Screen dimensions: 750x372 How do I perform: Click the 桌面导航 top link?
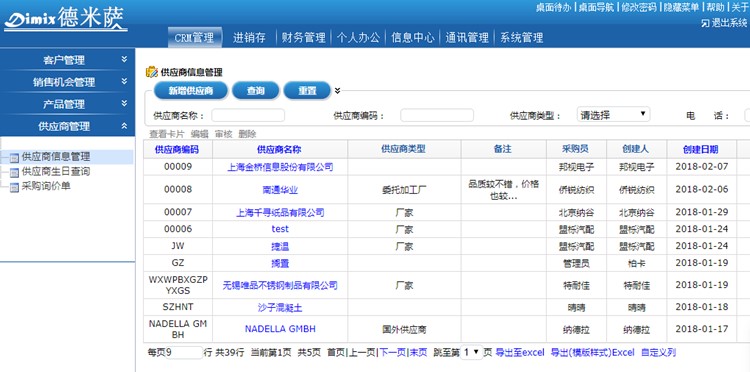tap(596, 7)
